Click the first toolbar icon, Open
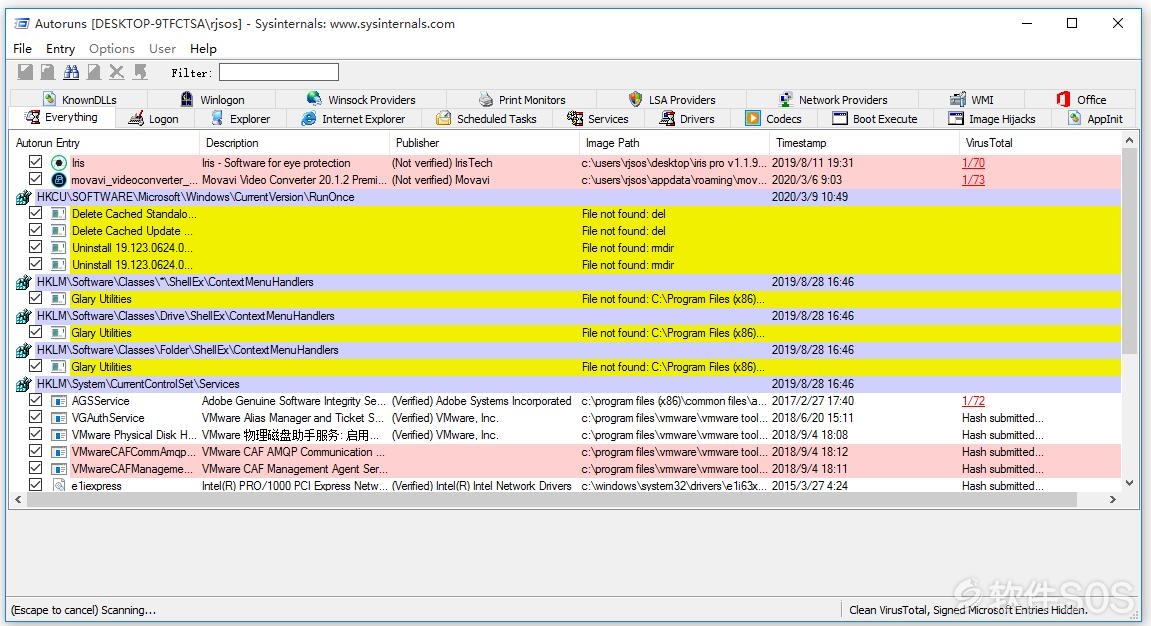Screen dimensions: 1151x626 click(26, 72)
